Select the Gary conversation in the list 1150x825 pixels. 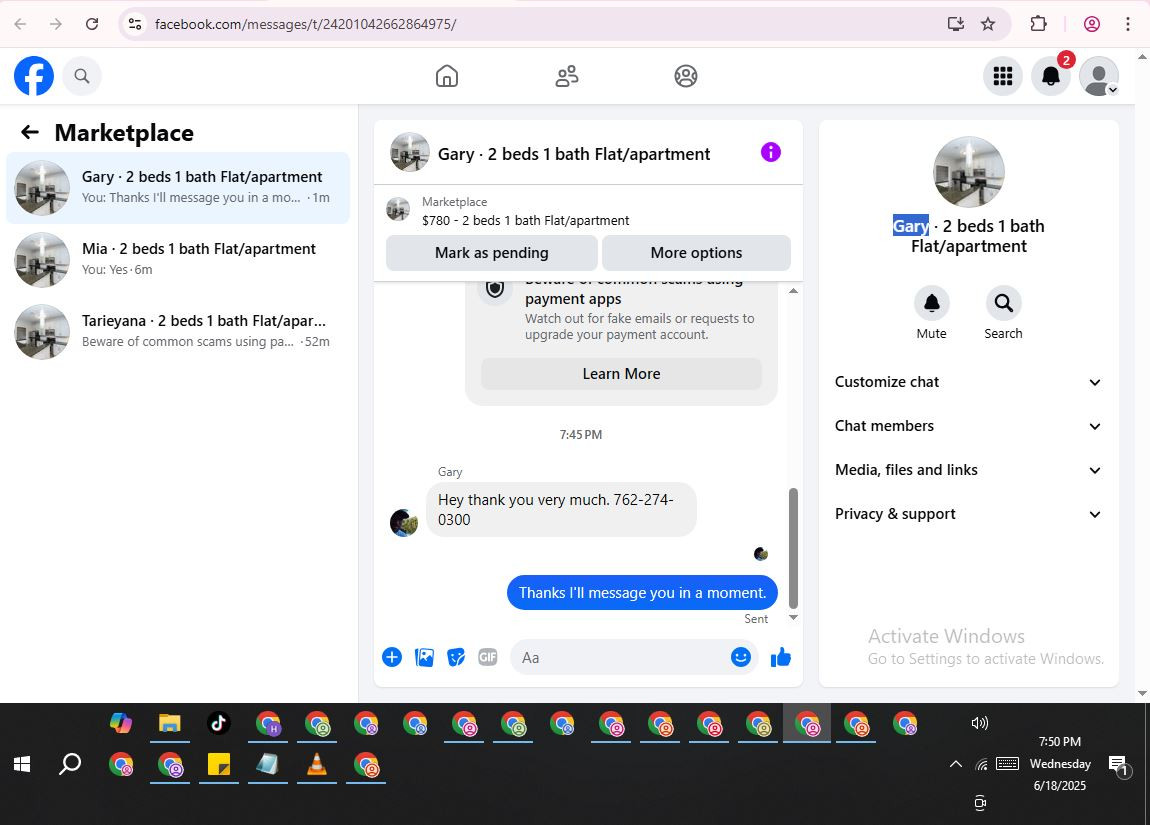coord(177,188)
